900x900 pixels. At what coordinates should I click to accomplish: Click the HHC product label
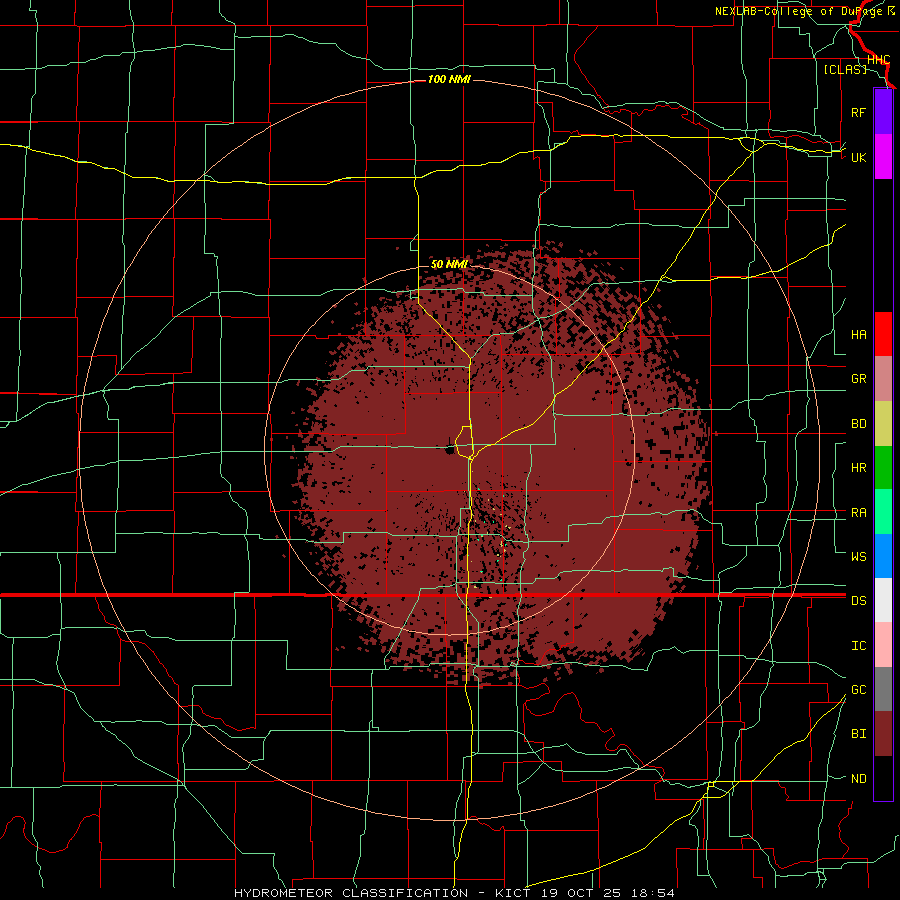coord(878,60)
